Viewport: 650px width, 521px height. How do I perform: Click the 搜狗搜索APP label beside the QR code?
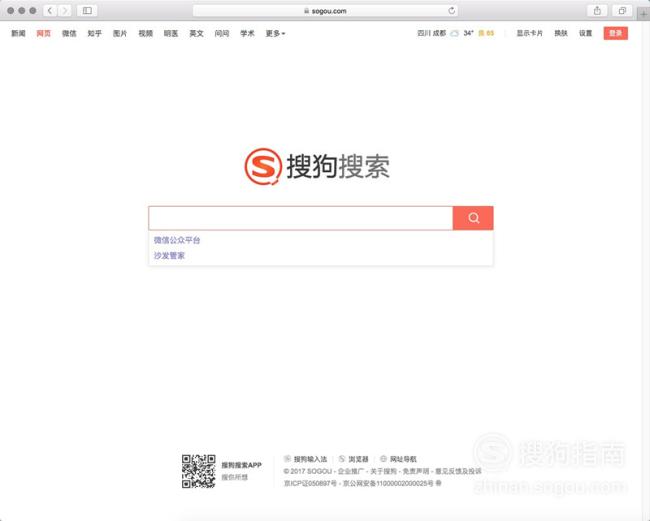tap(242, 465)
